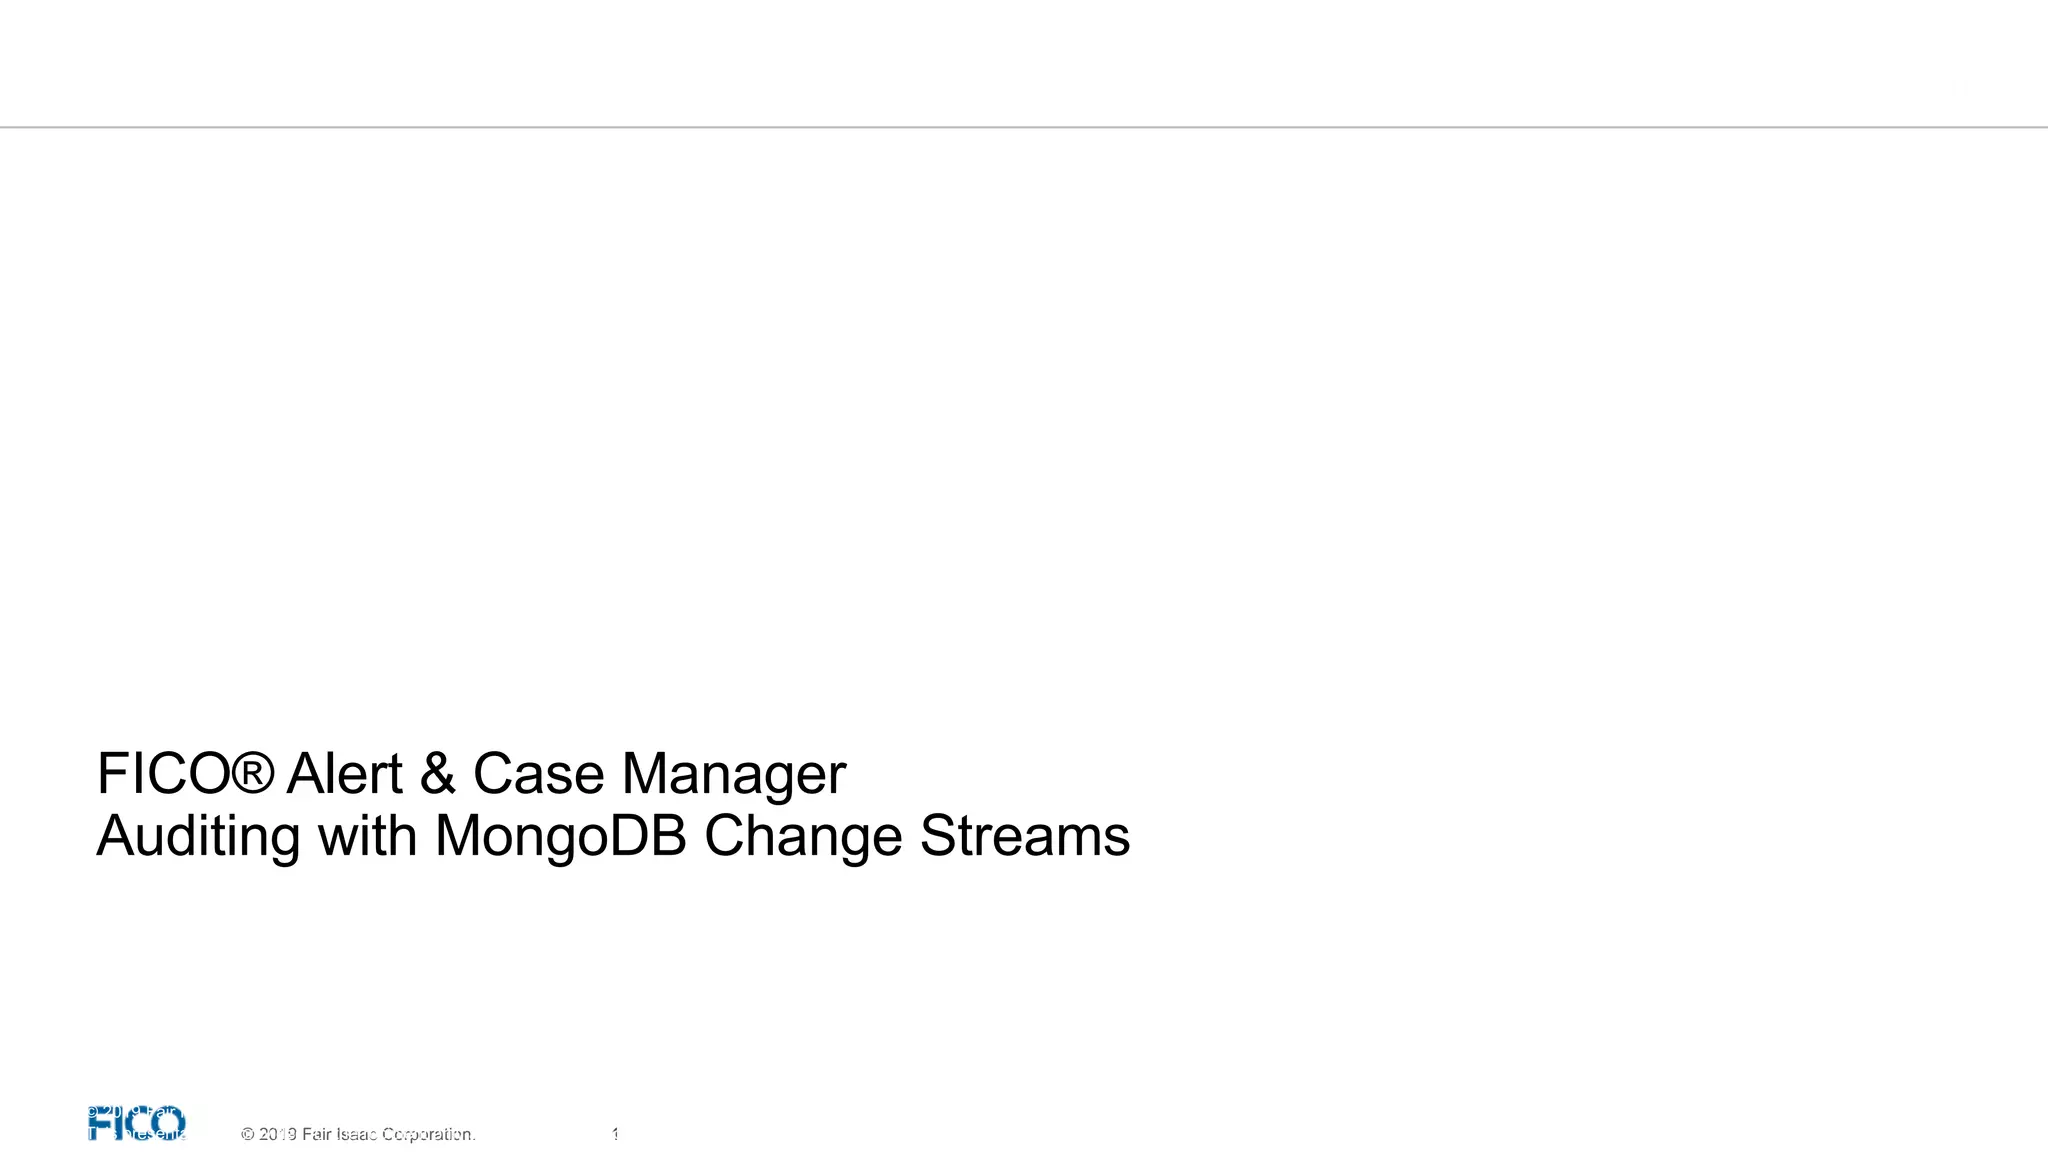Click the word Corporation in the footer
The width and height of the screenshot is (2048, 1152).
[x=428, y=1134]
